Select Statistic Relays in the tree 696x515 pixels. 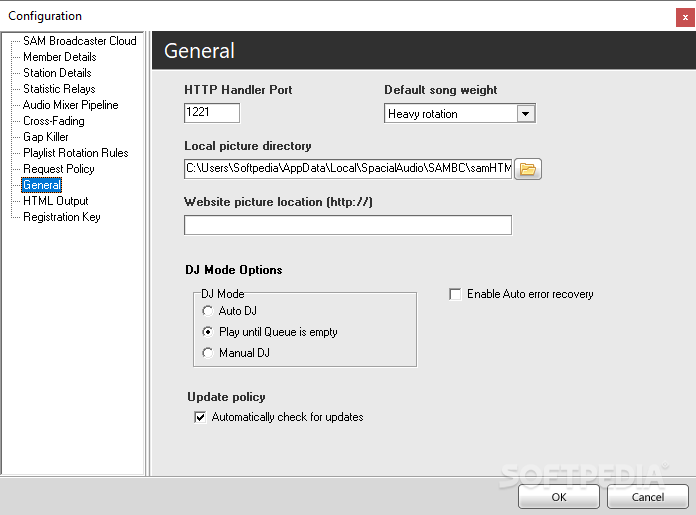click(59, 89)
